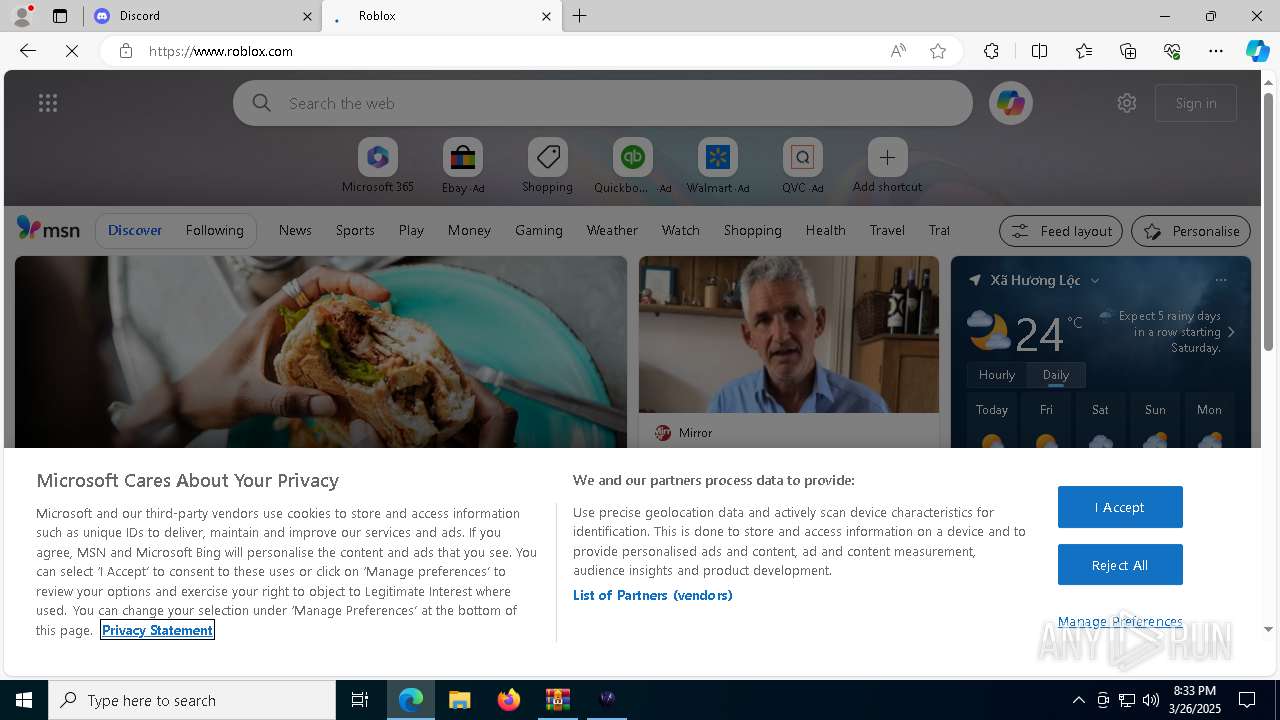Open Browser essentials heart icon
The image size is (1280, 720).
point(1172,51)
